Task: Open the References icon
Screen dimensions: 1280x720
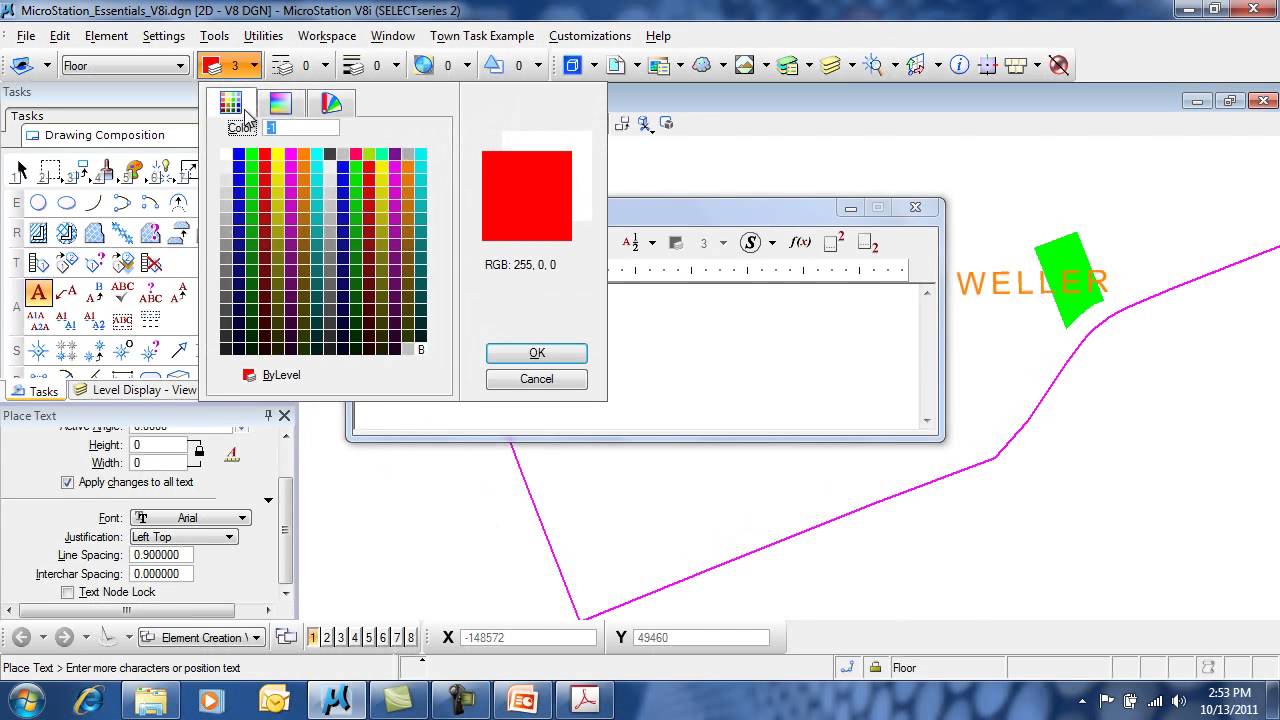Action: 658,66
